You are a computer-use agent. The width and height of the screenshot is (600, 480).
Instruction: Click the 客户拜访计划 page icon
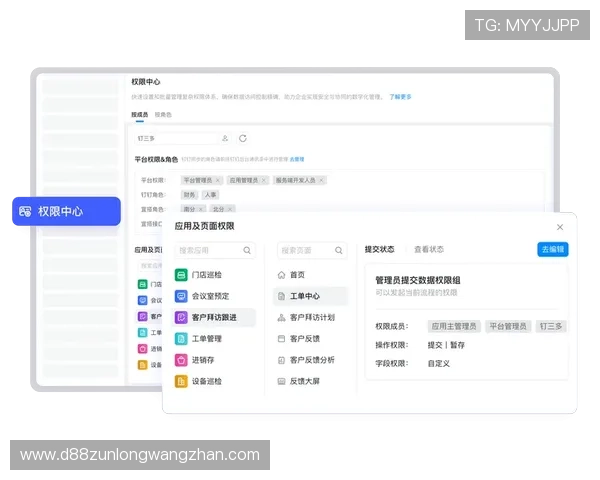pyautogui.click(x=281, y=317)
